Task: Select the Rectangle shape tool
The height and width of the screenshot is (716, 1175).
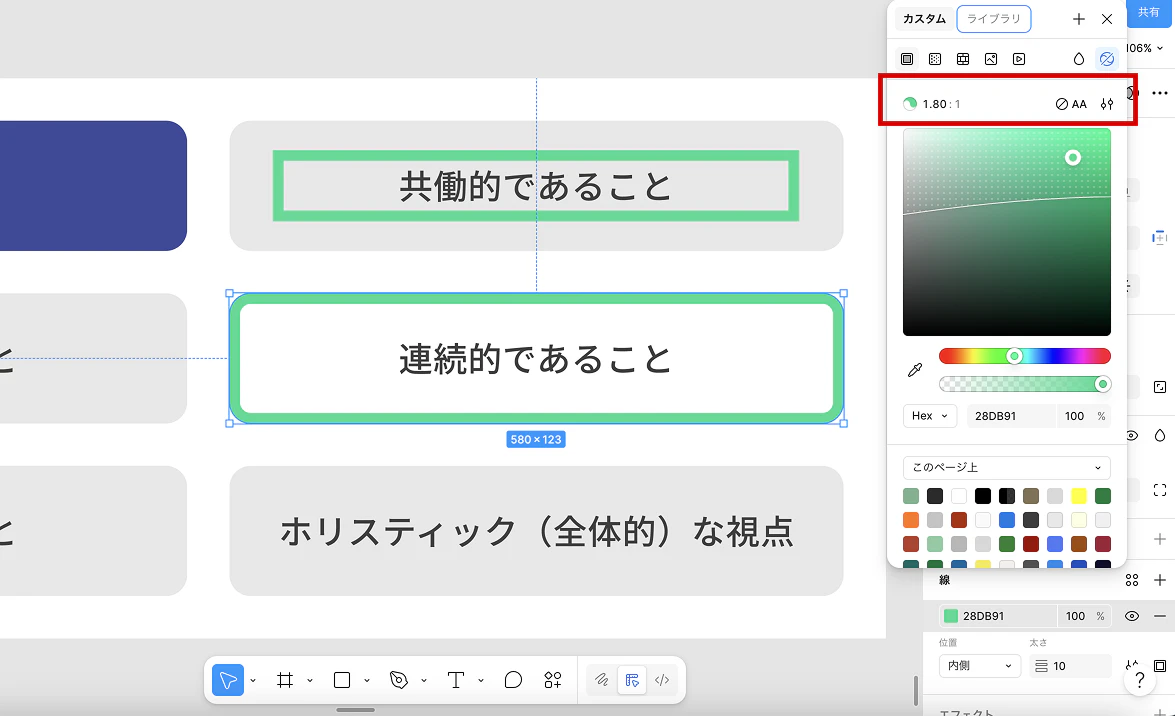Action: (x=342, y=680)
